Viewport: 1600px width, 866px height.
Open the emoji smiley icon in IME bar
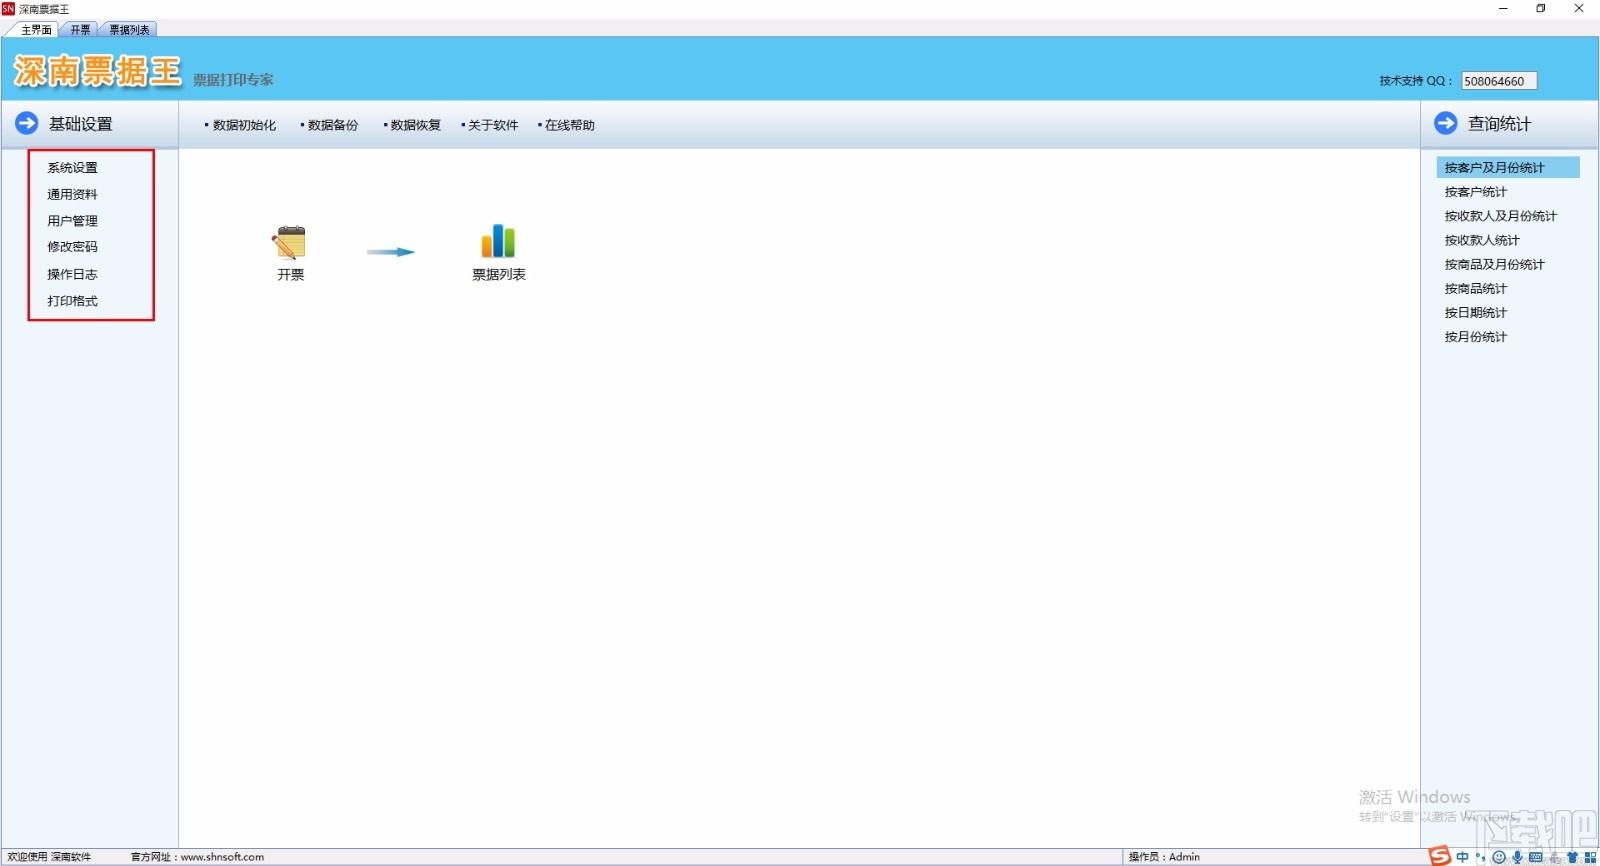pos(1499,857)
